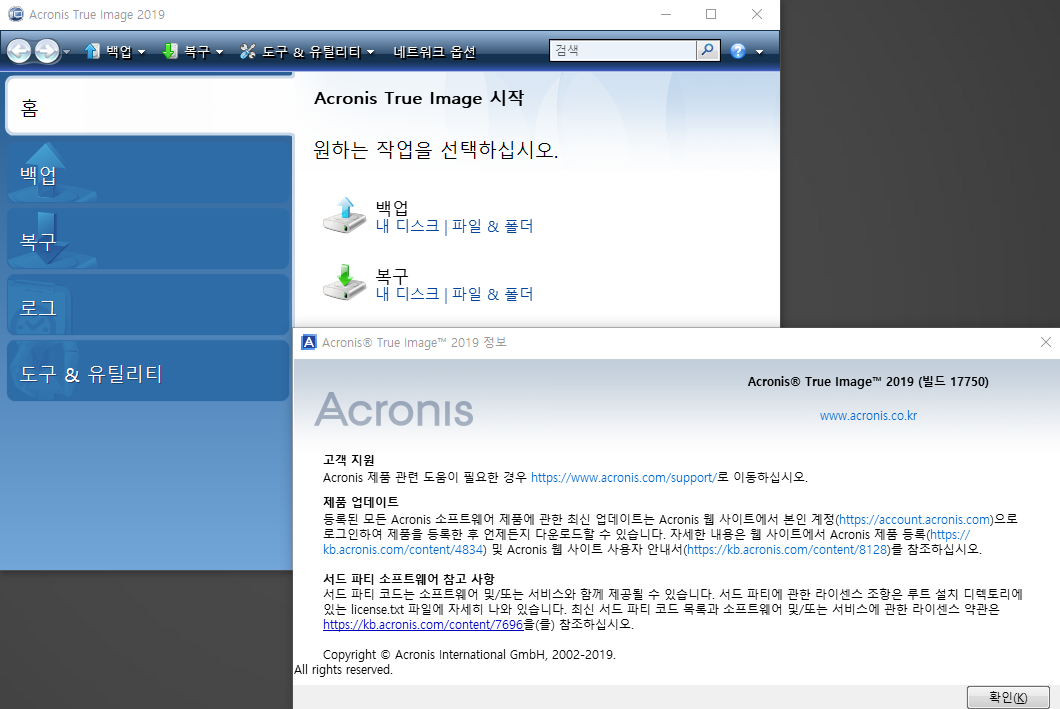The height and width of the screenshot is (709, 1060).
Task: Open the account.acronis.com link
Action: click(x=915, y=519)
